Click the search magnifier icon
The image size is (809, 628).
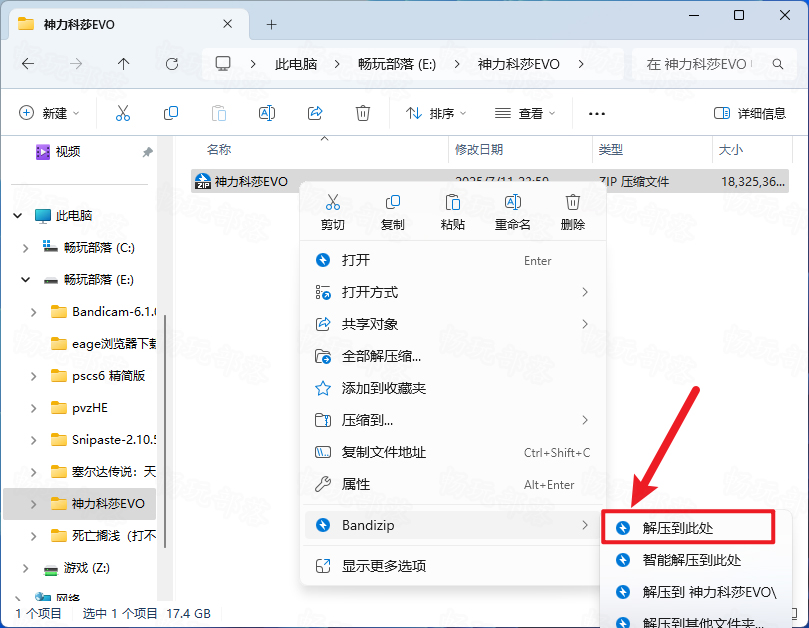click(778, 64)
